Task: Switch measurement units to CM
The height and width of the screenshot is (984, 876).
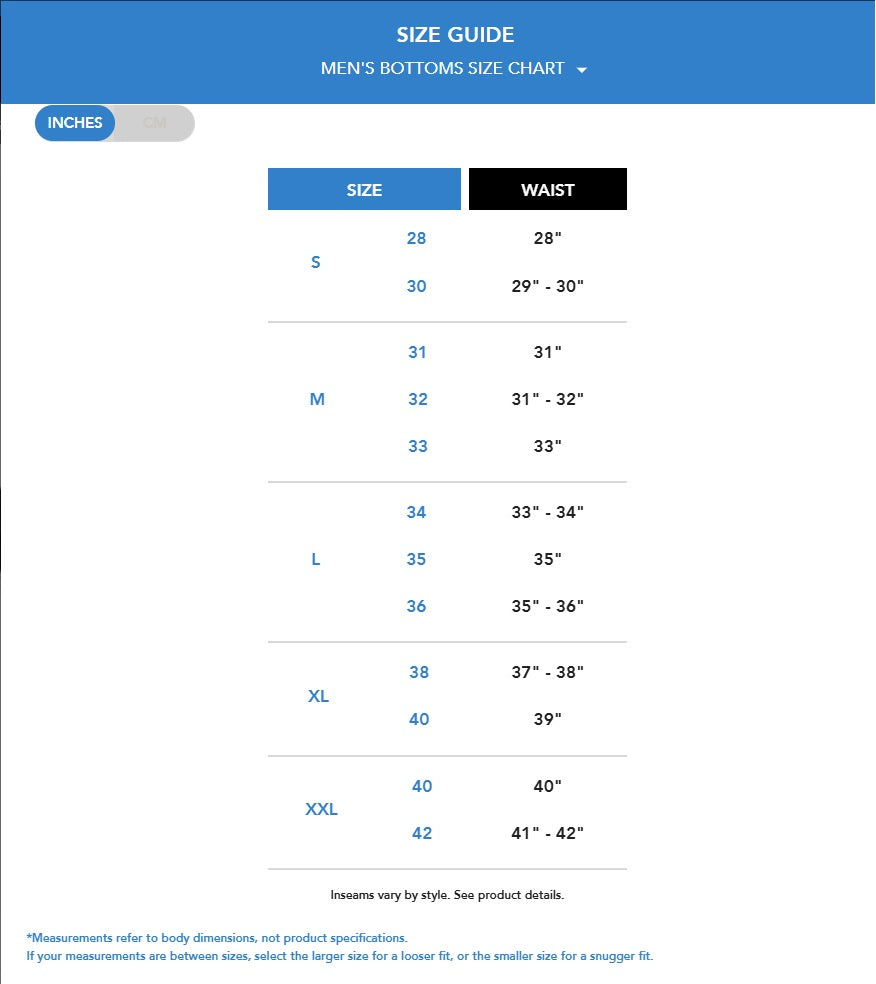Action: [x=155, y=123]
